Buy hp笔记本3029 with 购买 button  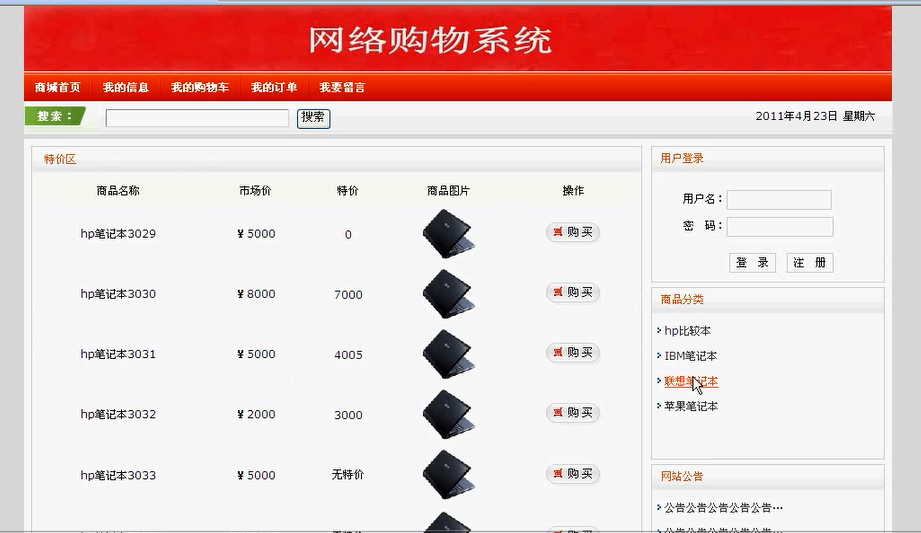573,232
